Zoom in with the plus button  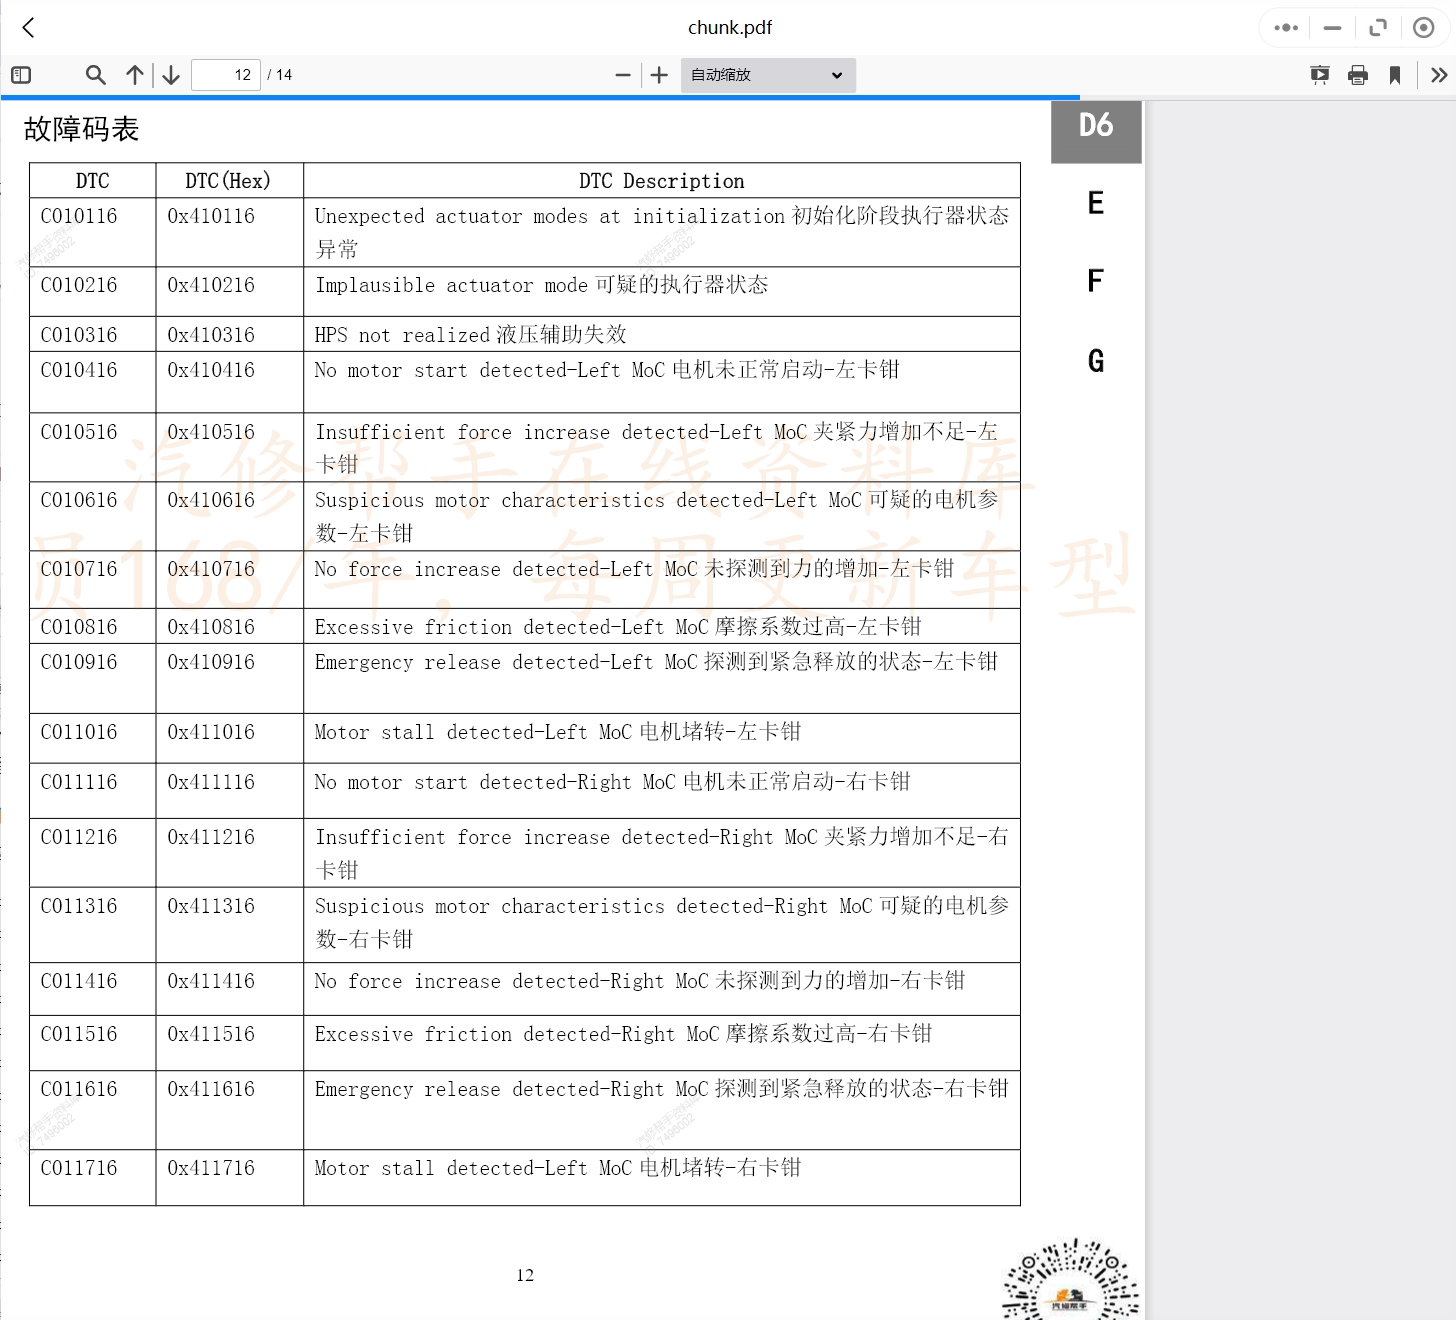[x=659, y=75]
